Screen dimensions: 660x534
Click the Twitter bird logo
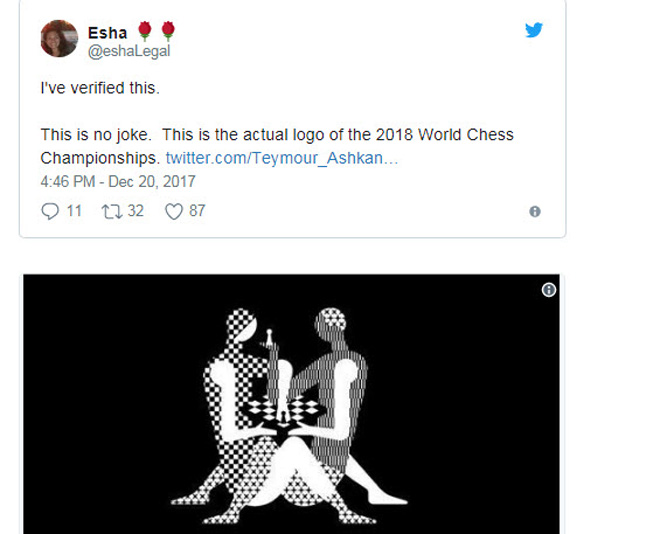click(x=534, y=30)
